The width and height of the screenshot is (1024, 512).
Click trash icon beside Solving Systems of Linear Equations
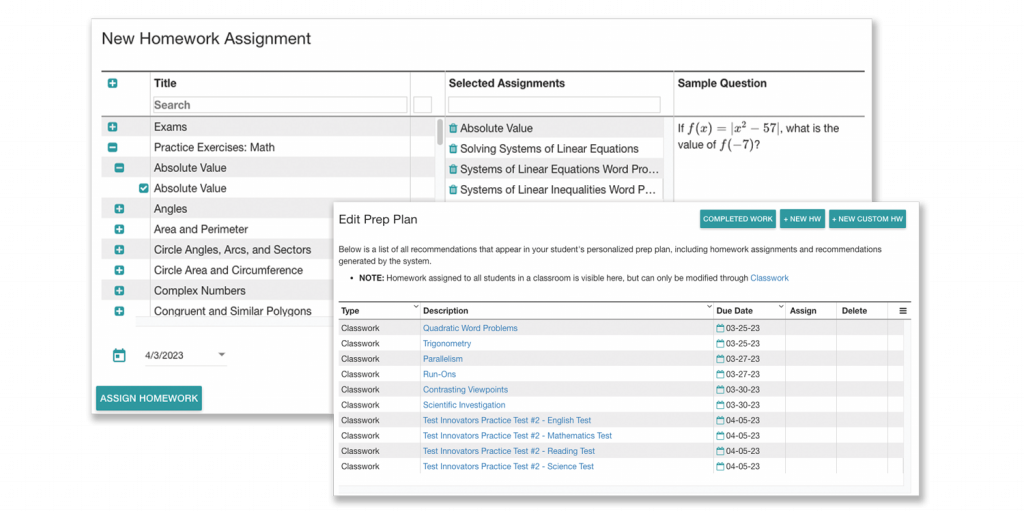pyautogui.click(x=453, y=149)
